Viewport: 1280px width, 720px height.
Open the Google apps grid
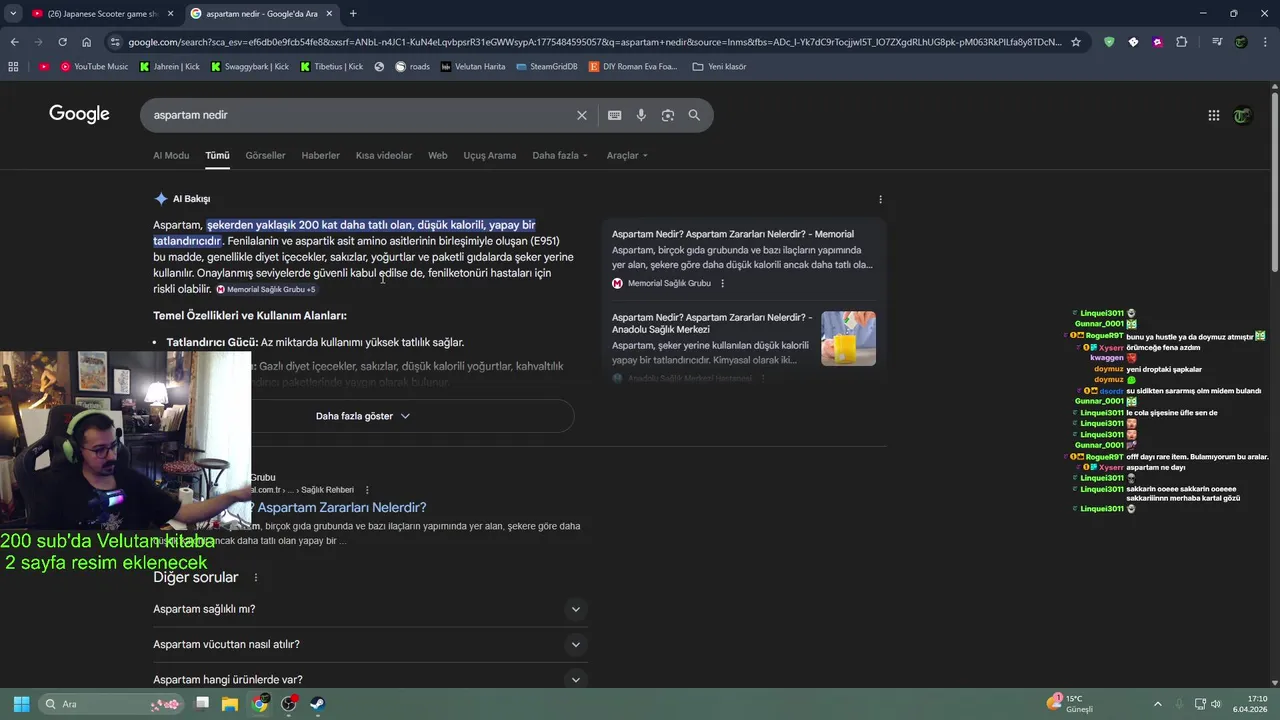pyautogui.click(x=1214, y=115)
